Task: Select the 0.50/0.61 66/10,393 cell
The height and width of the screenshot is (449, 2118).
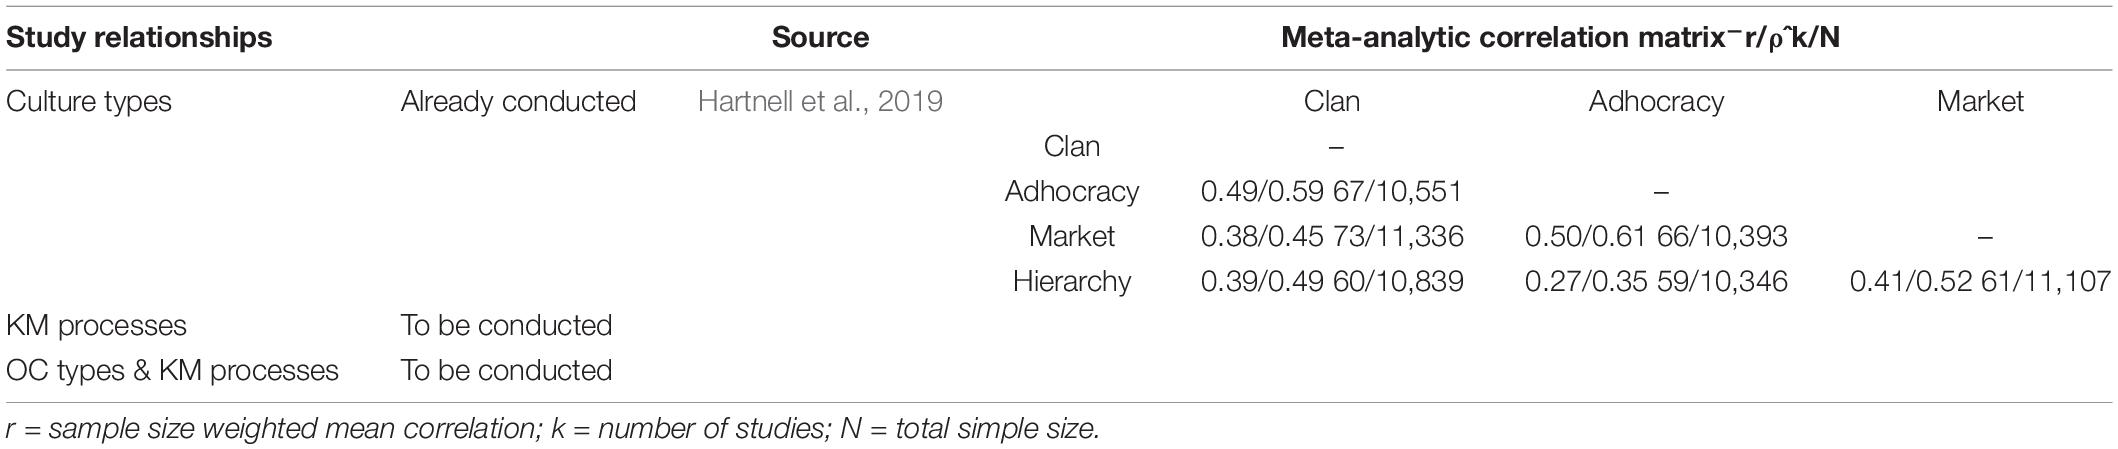Action: coord(1656,236)
